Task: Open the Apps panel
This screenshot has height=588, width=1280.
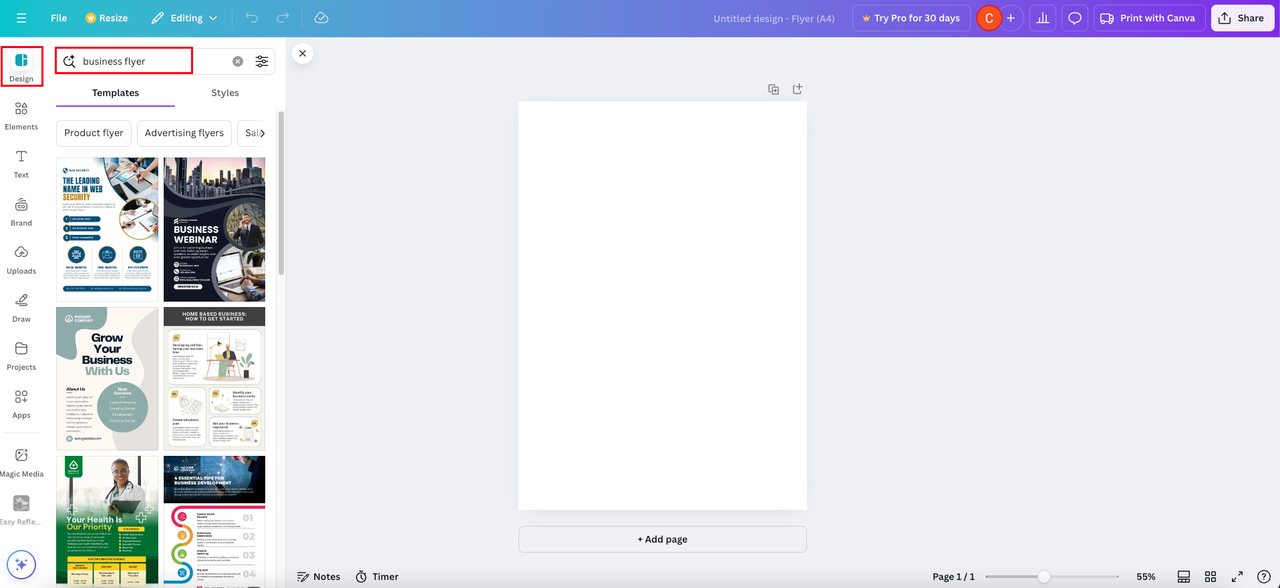Action: click(21, 403)
